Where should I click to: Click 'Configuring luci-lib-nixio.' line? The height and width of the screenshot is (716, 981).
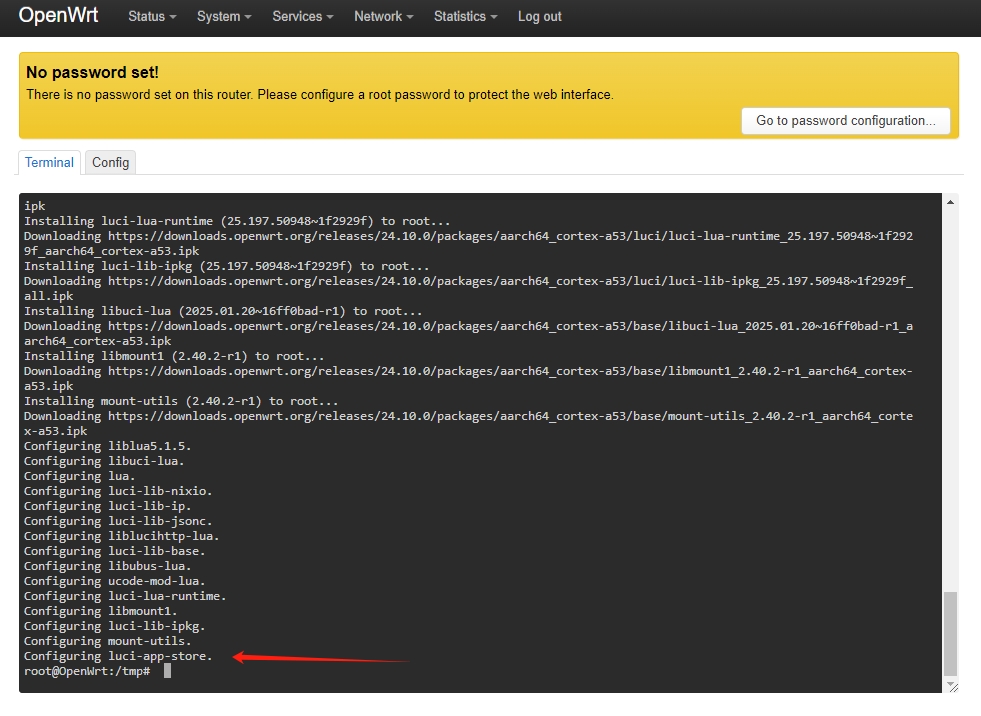click(118, 491)
